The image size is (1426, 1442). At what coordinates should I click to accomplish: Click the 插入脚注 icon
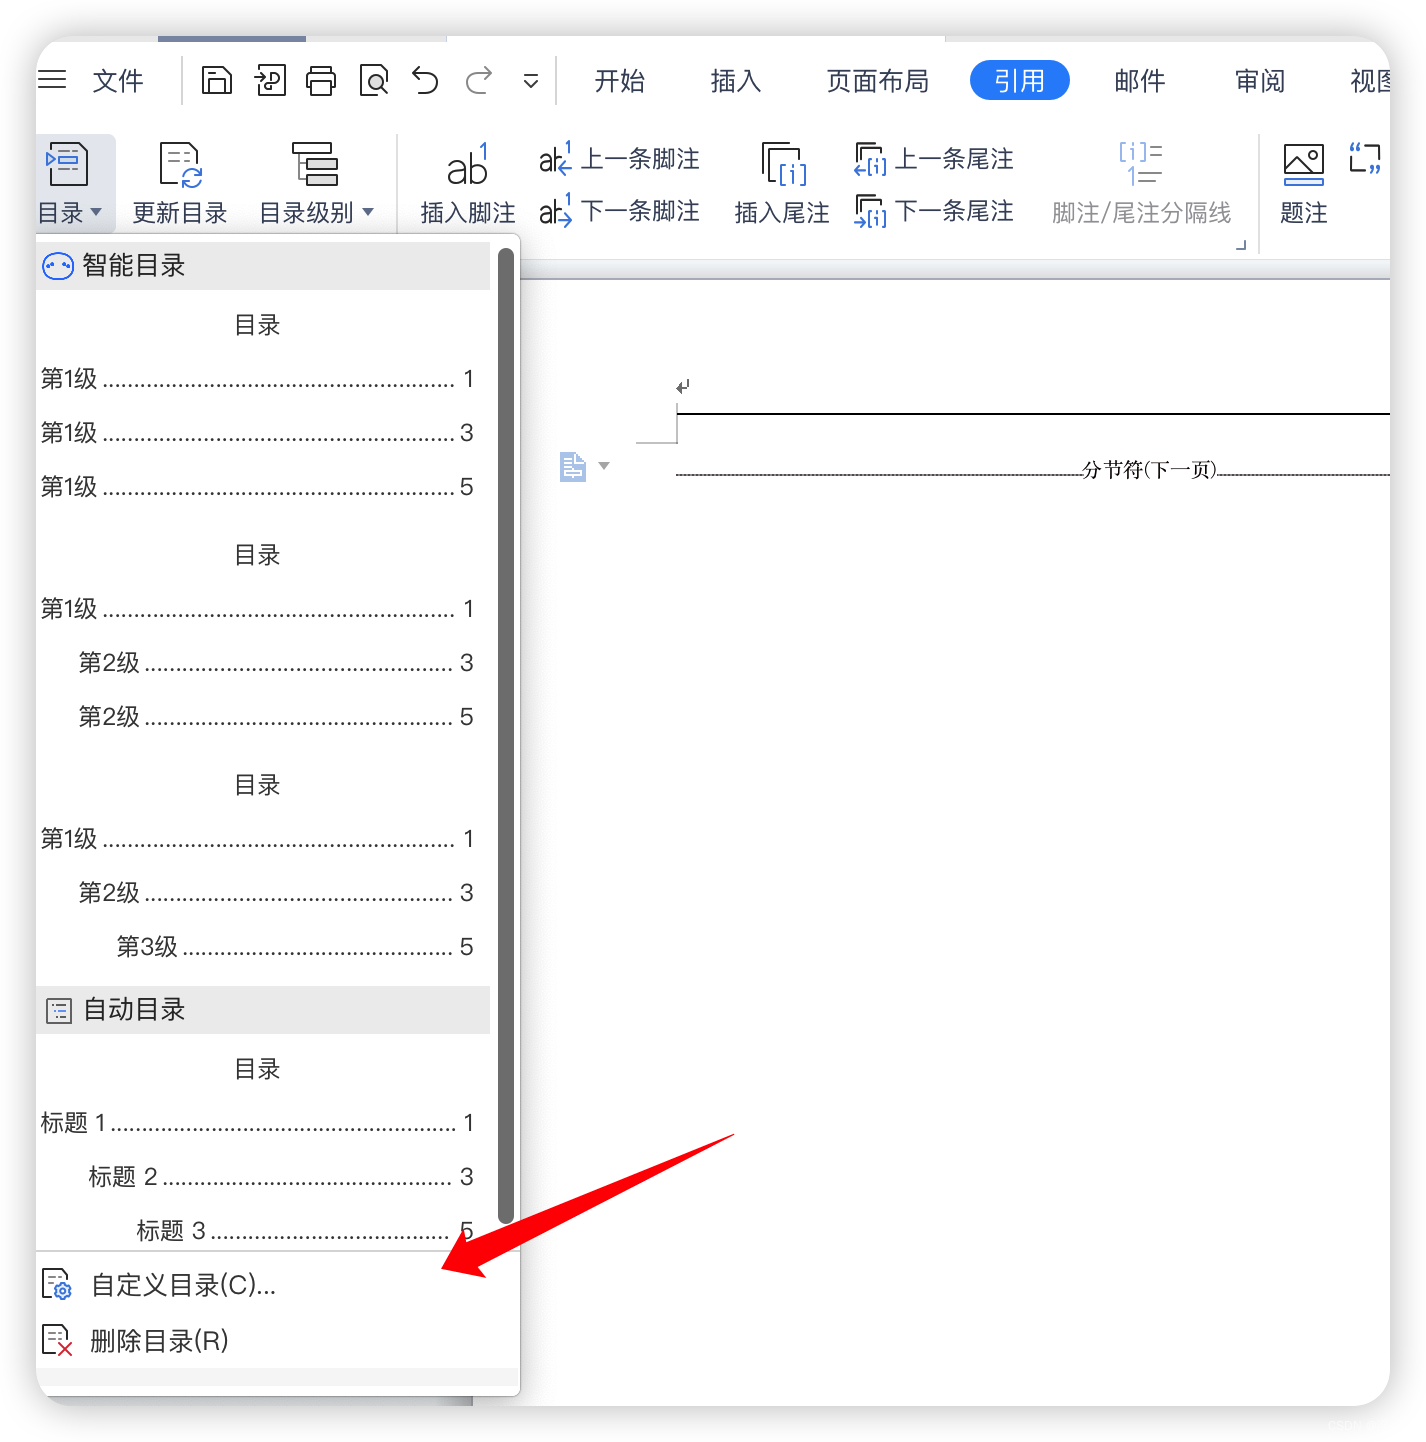pyautogui.click(x=467, y=165)
